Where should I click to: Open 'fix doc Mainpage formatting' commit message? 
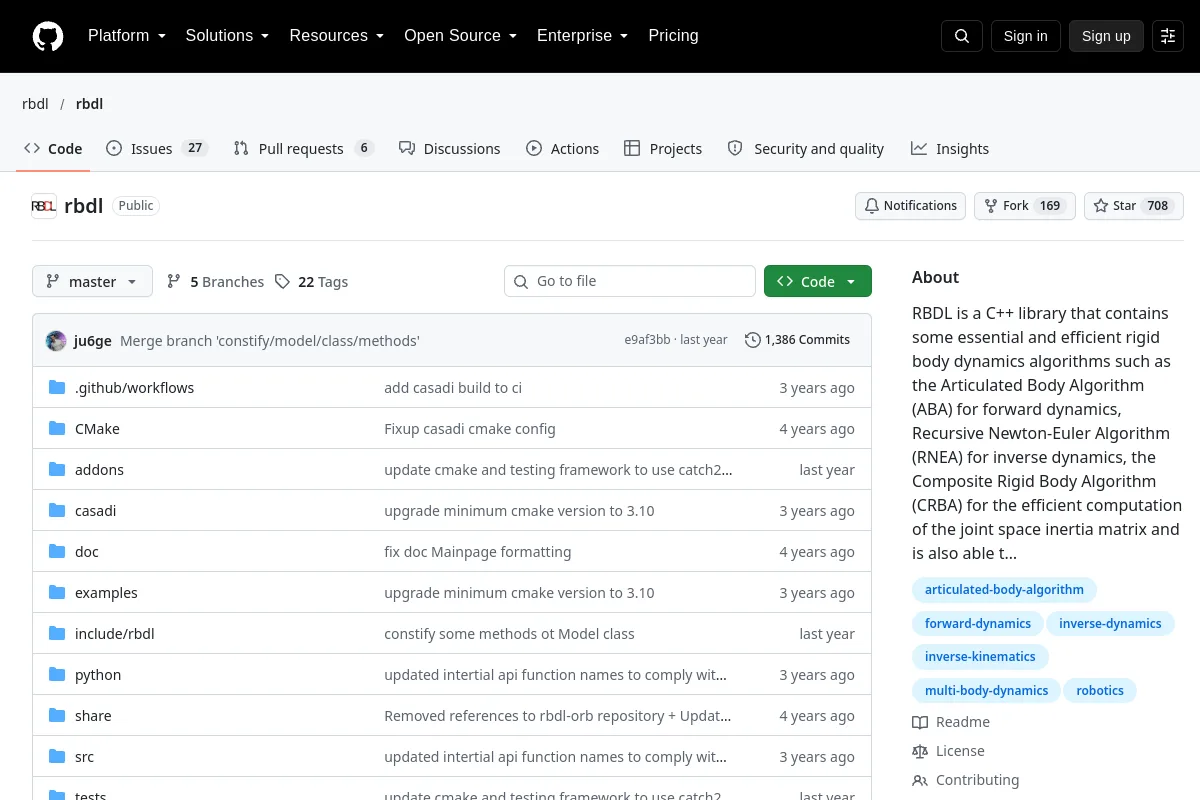pyautogui.click(x=478, y=552)
